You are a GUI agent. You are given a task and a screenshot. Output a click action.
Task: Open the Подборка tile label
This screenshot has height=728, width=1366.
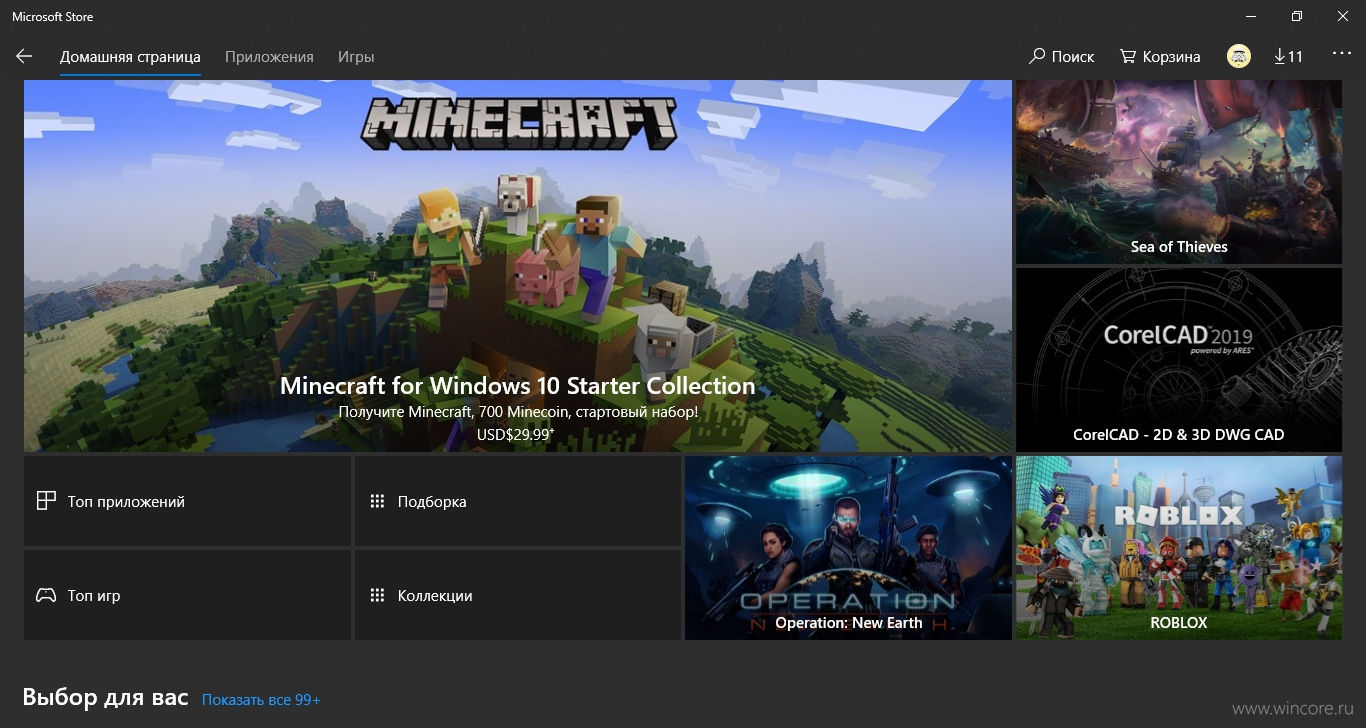(x=432, y=502)
